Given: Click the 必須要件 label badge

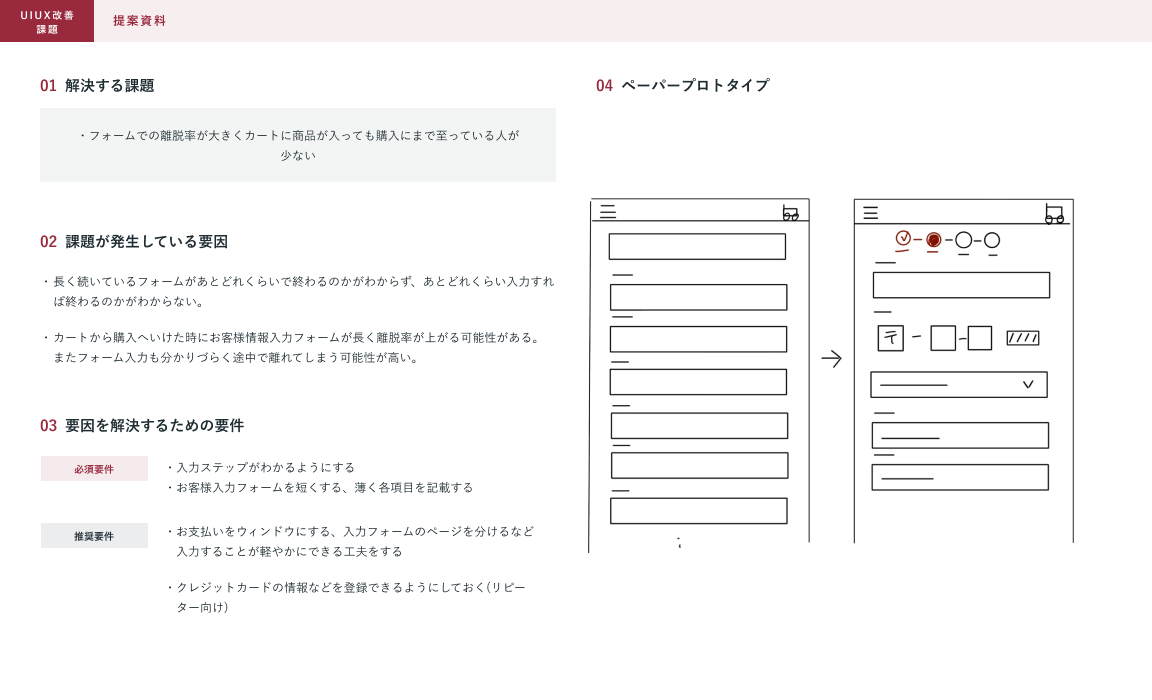Looking at the screenshot, I should click(x=94, y=469).
